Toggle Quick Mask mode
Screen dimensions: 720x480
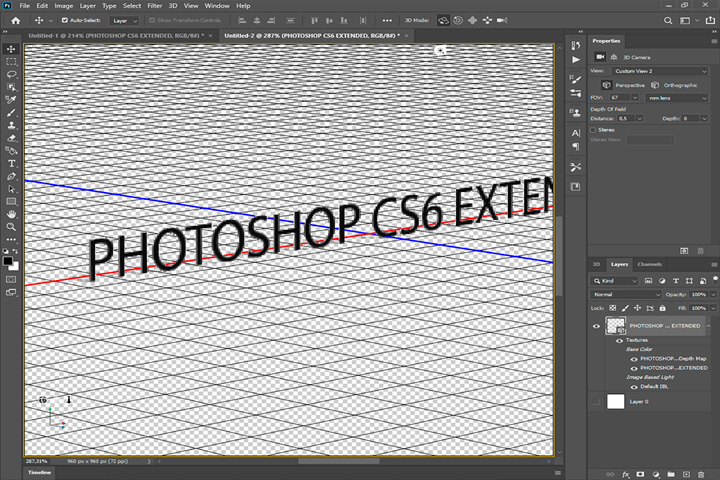(x=11, y=279)
